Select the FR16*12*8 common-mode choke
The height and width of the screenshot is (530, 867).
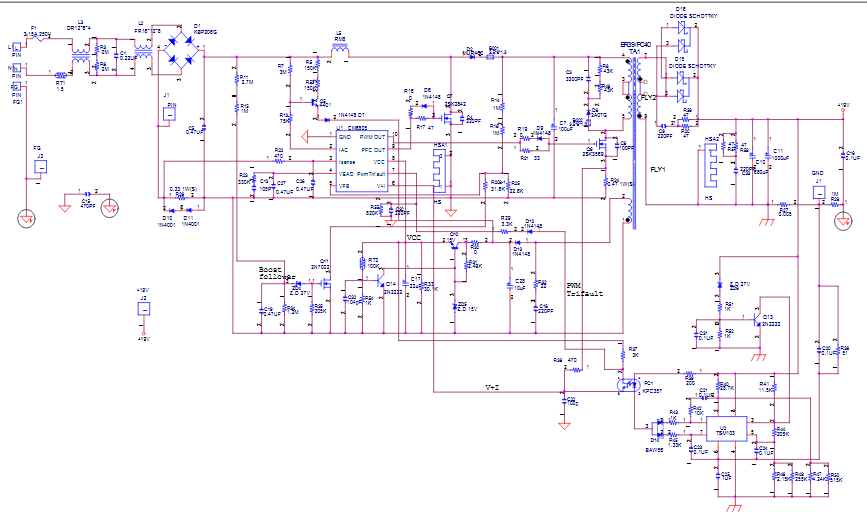(143, 53)
